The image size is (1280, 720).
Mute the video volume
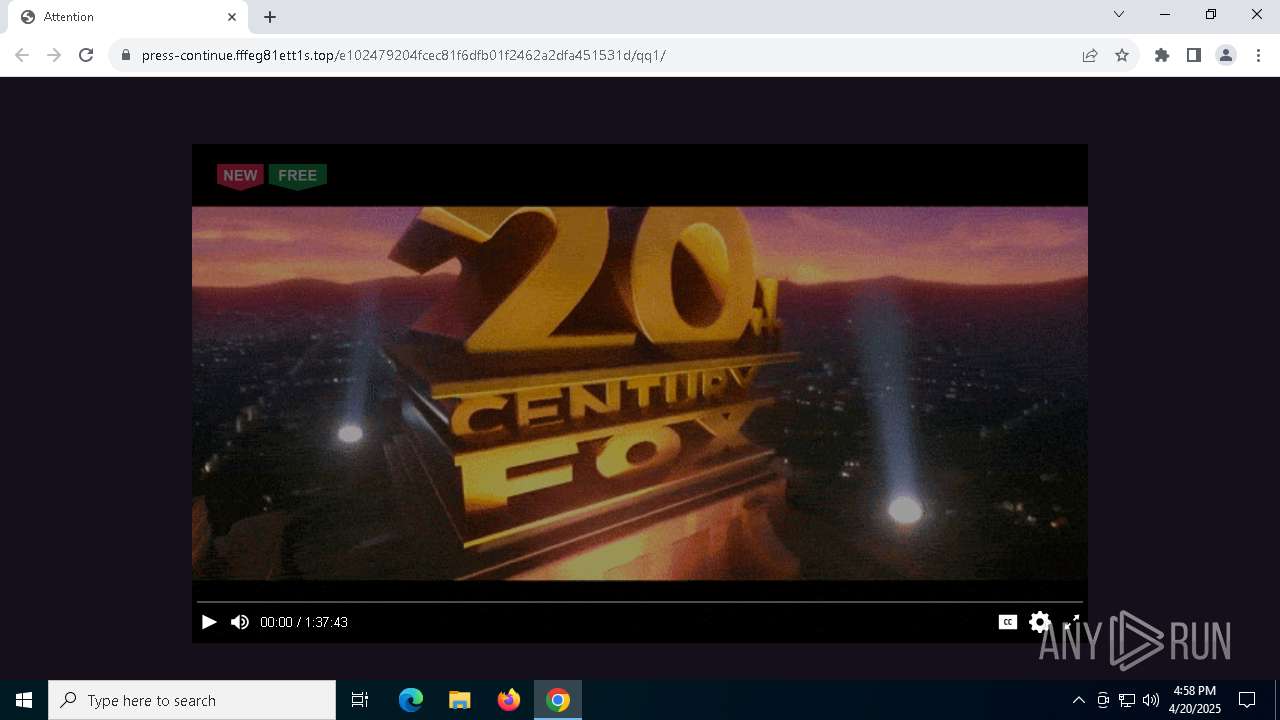240,622
